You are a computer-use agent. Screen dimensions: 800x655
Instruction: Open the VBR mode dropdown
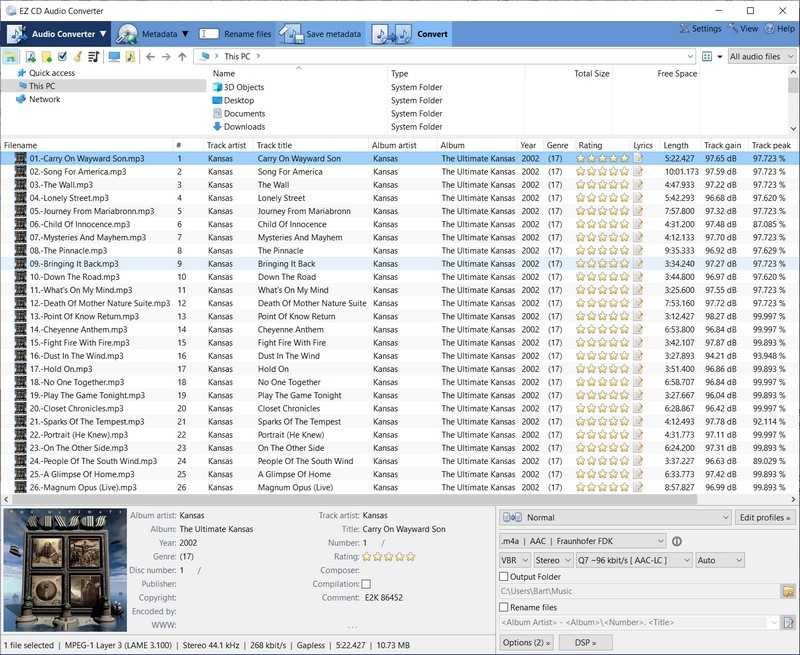pyautogui.click(x=515, y=560)
